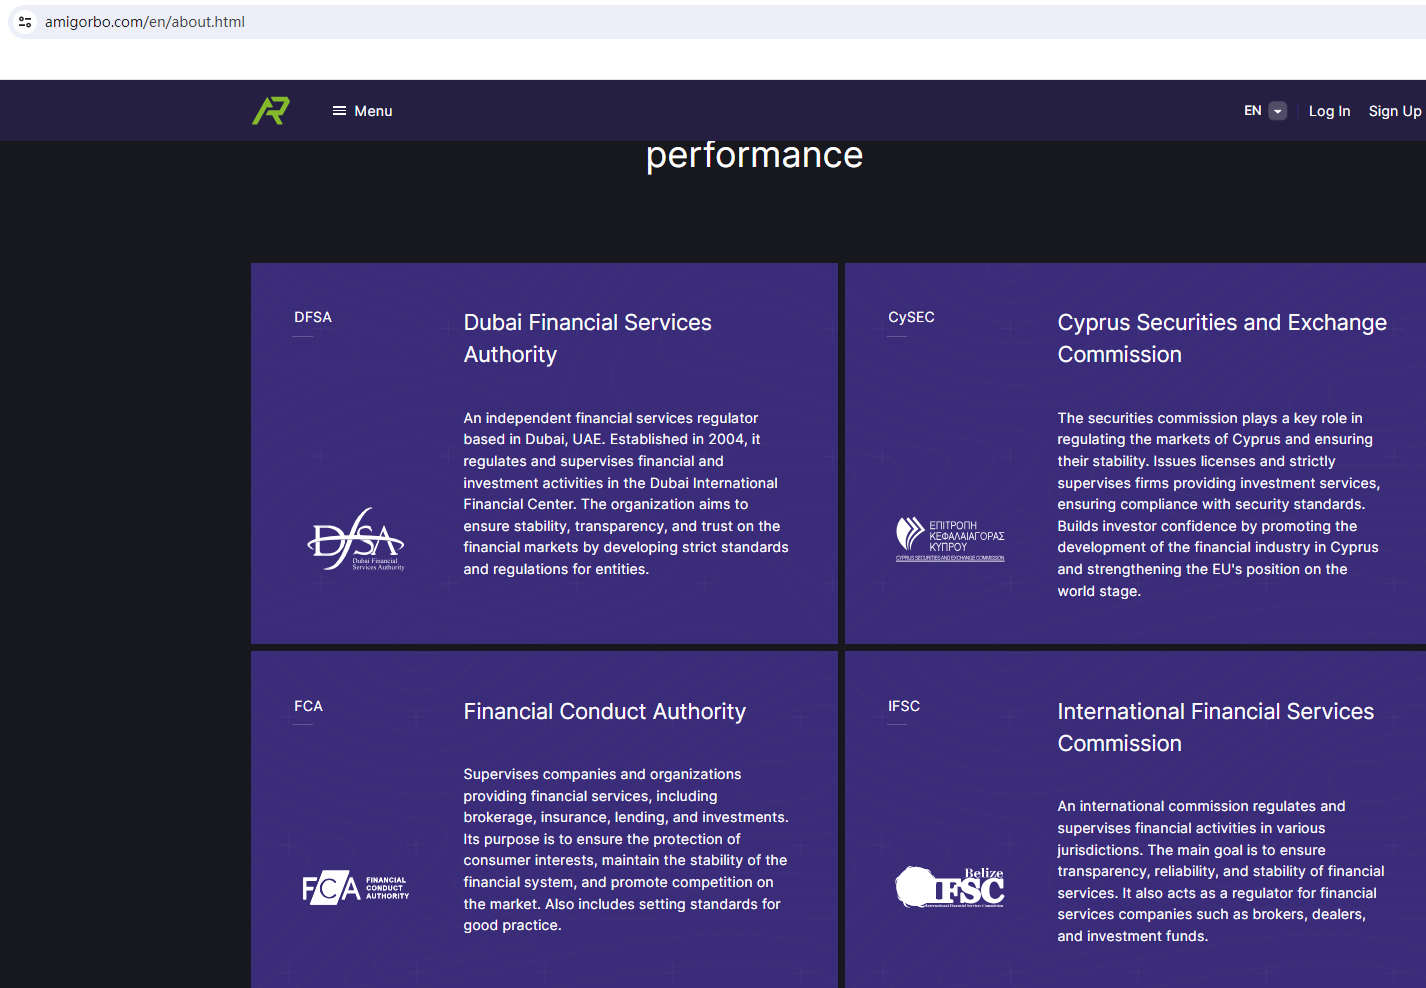Click the Financial Conduct Authority heading
Viewport: 1426px width, 988px height.
pos(604,711)
